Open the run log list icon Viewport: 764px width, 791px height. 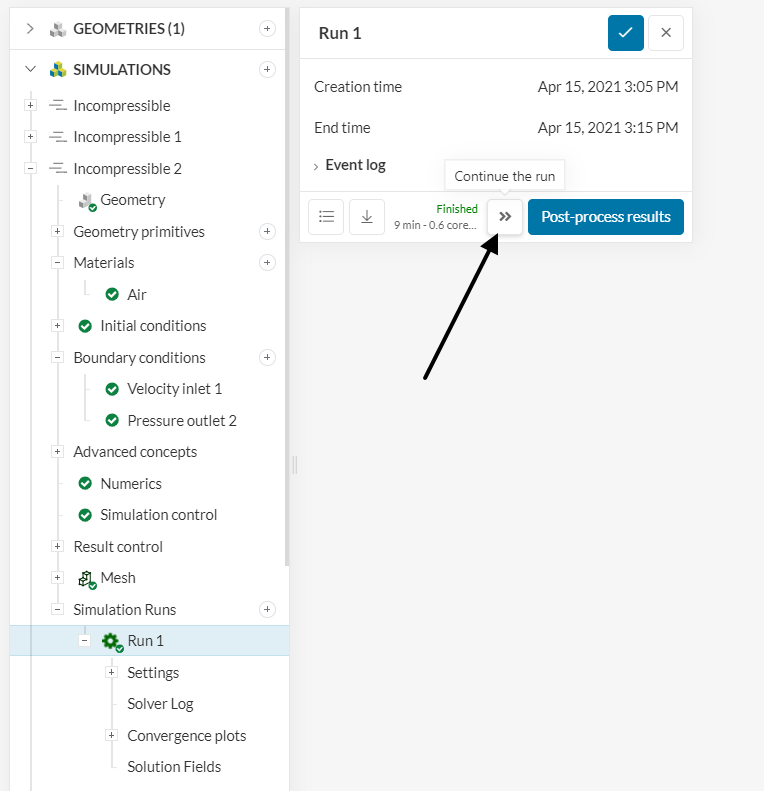[x=326, y=217]
